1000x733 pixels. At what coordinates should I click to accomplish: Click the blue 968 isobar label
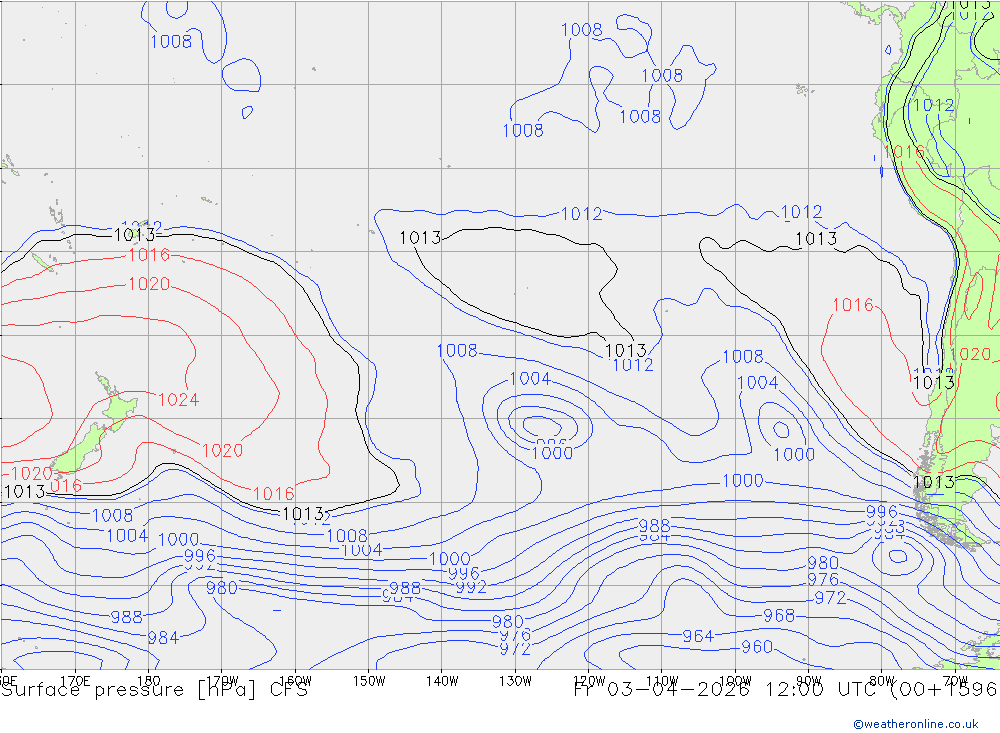779,616
